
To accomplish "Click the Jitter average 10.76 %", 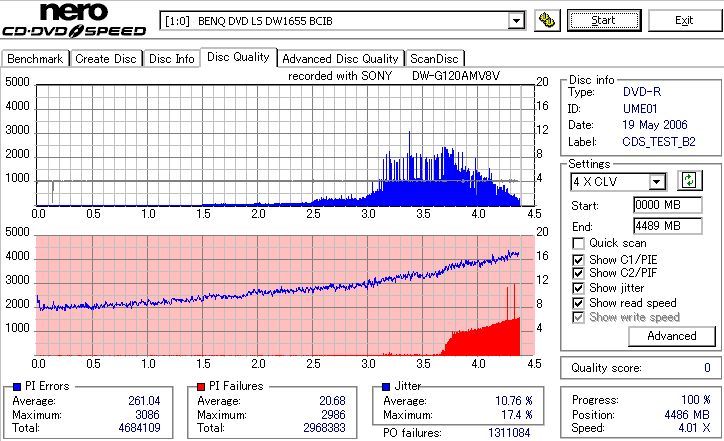I will [514, 401].
